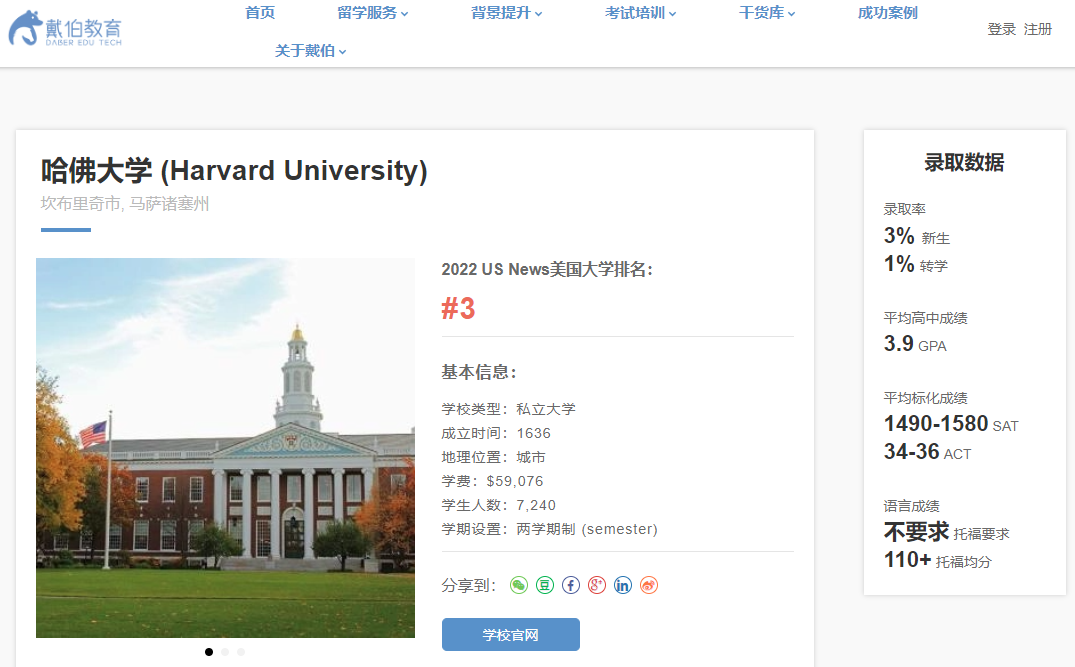Open the 登录 link
This screenshot has height=667, width=1075.
(x=1001, y=30)
